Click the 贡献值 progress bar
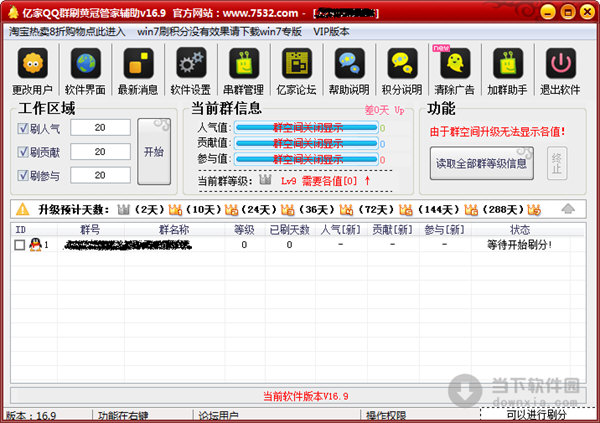Viewport: 600px width, 423px height. tap(307, 144)
